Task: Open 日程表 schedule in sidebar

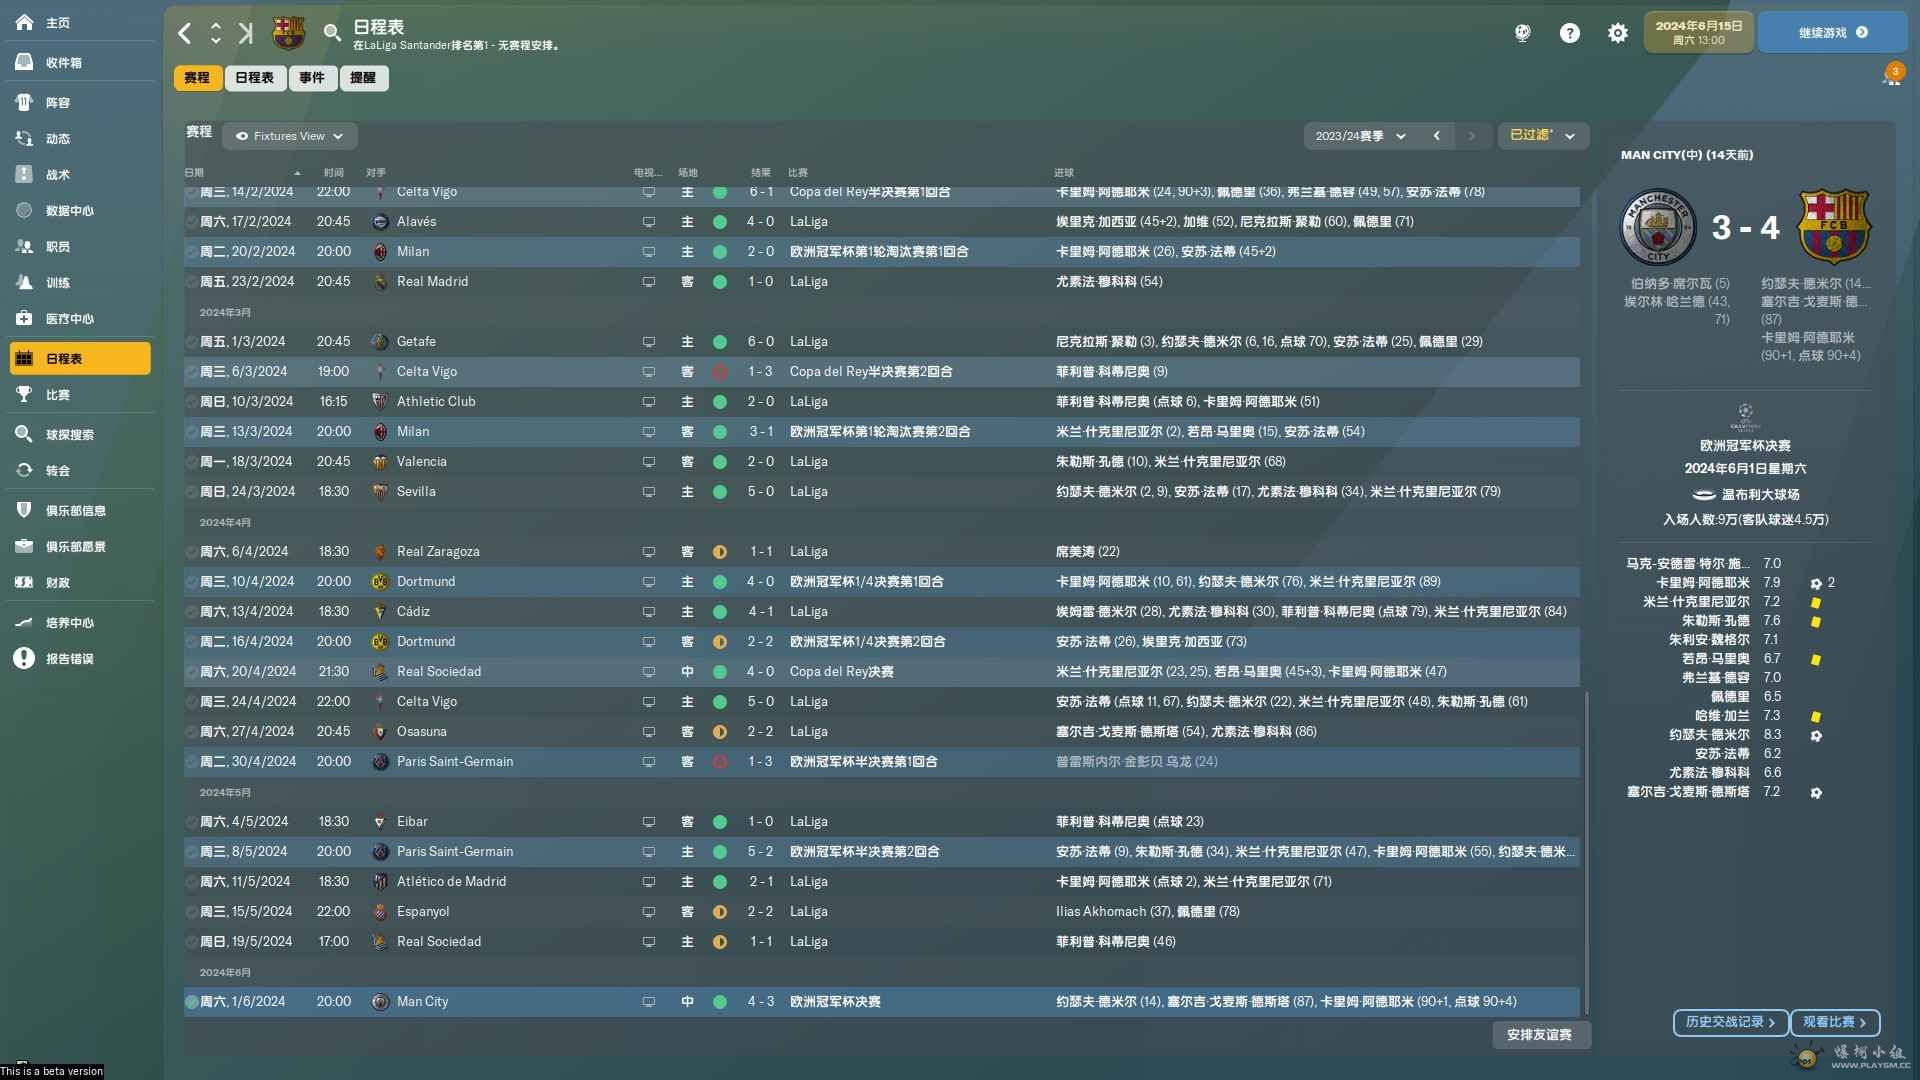Action: coord(80,358)
